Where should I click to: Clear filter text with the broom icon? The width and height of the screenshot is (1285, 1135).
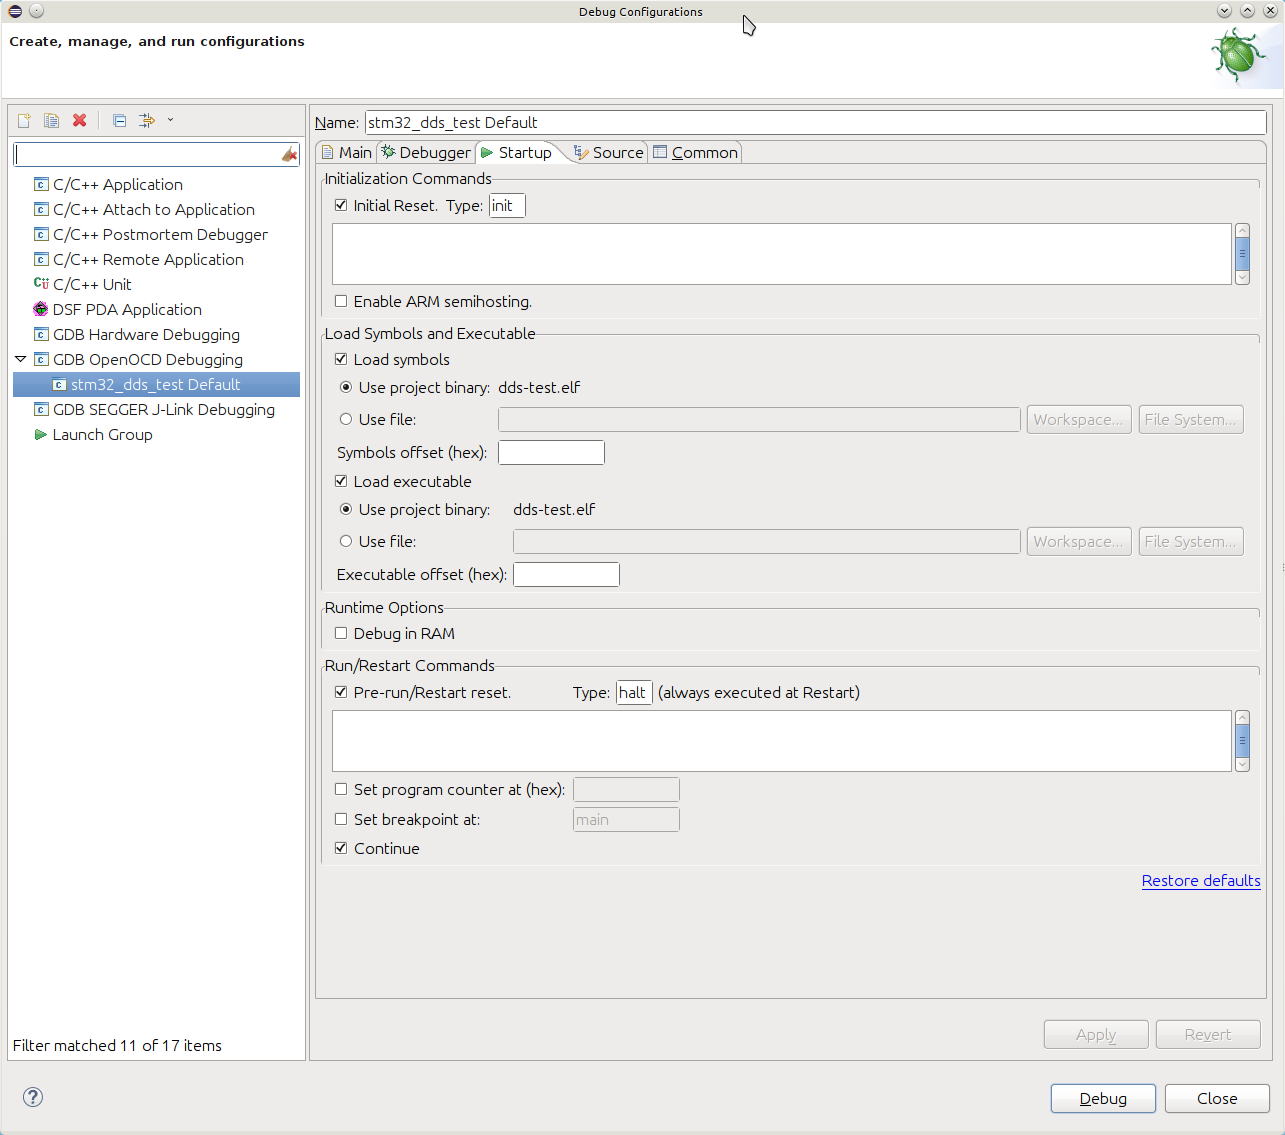tap(289, 154)
